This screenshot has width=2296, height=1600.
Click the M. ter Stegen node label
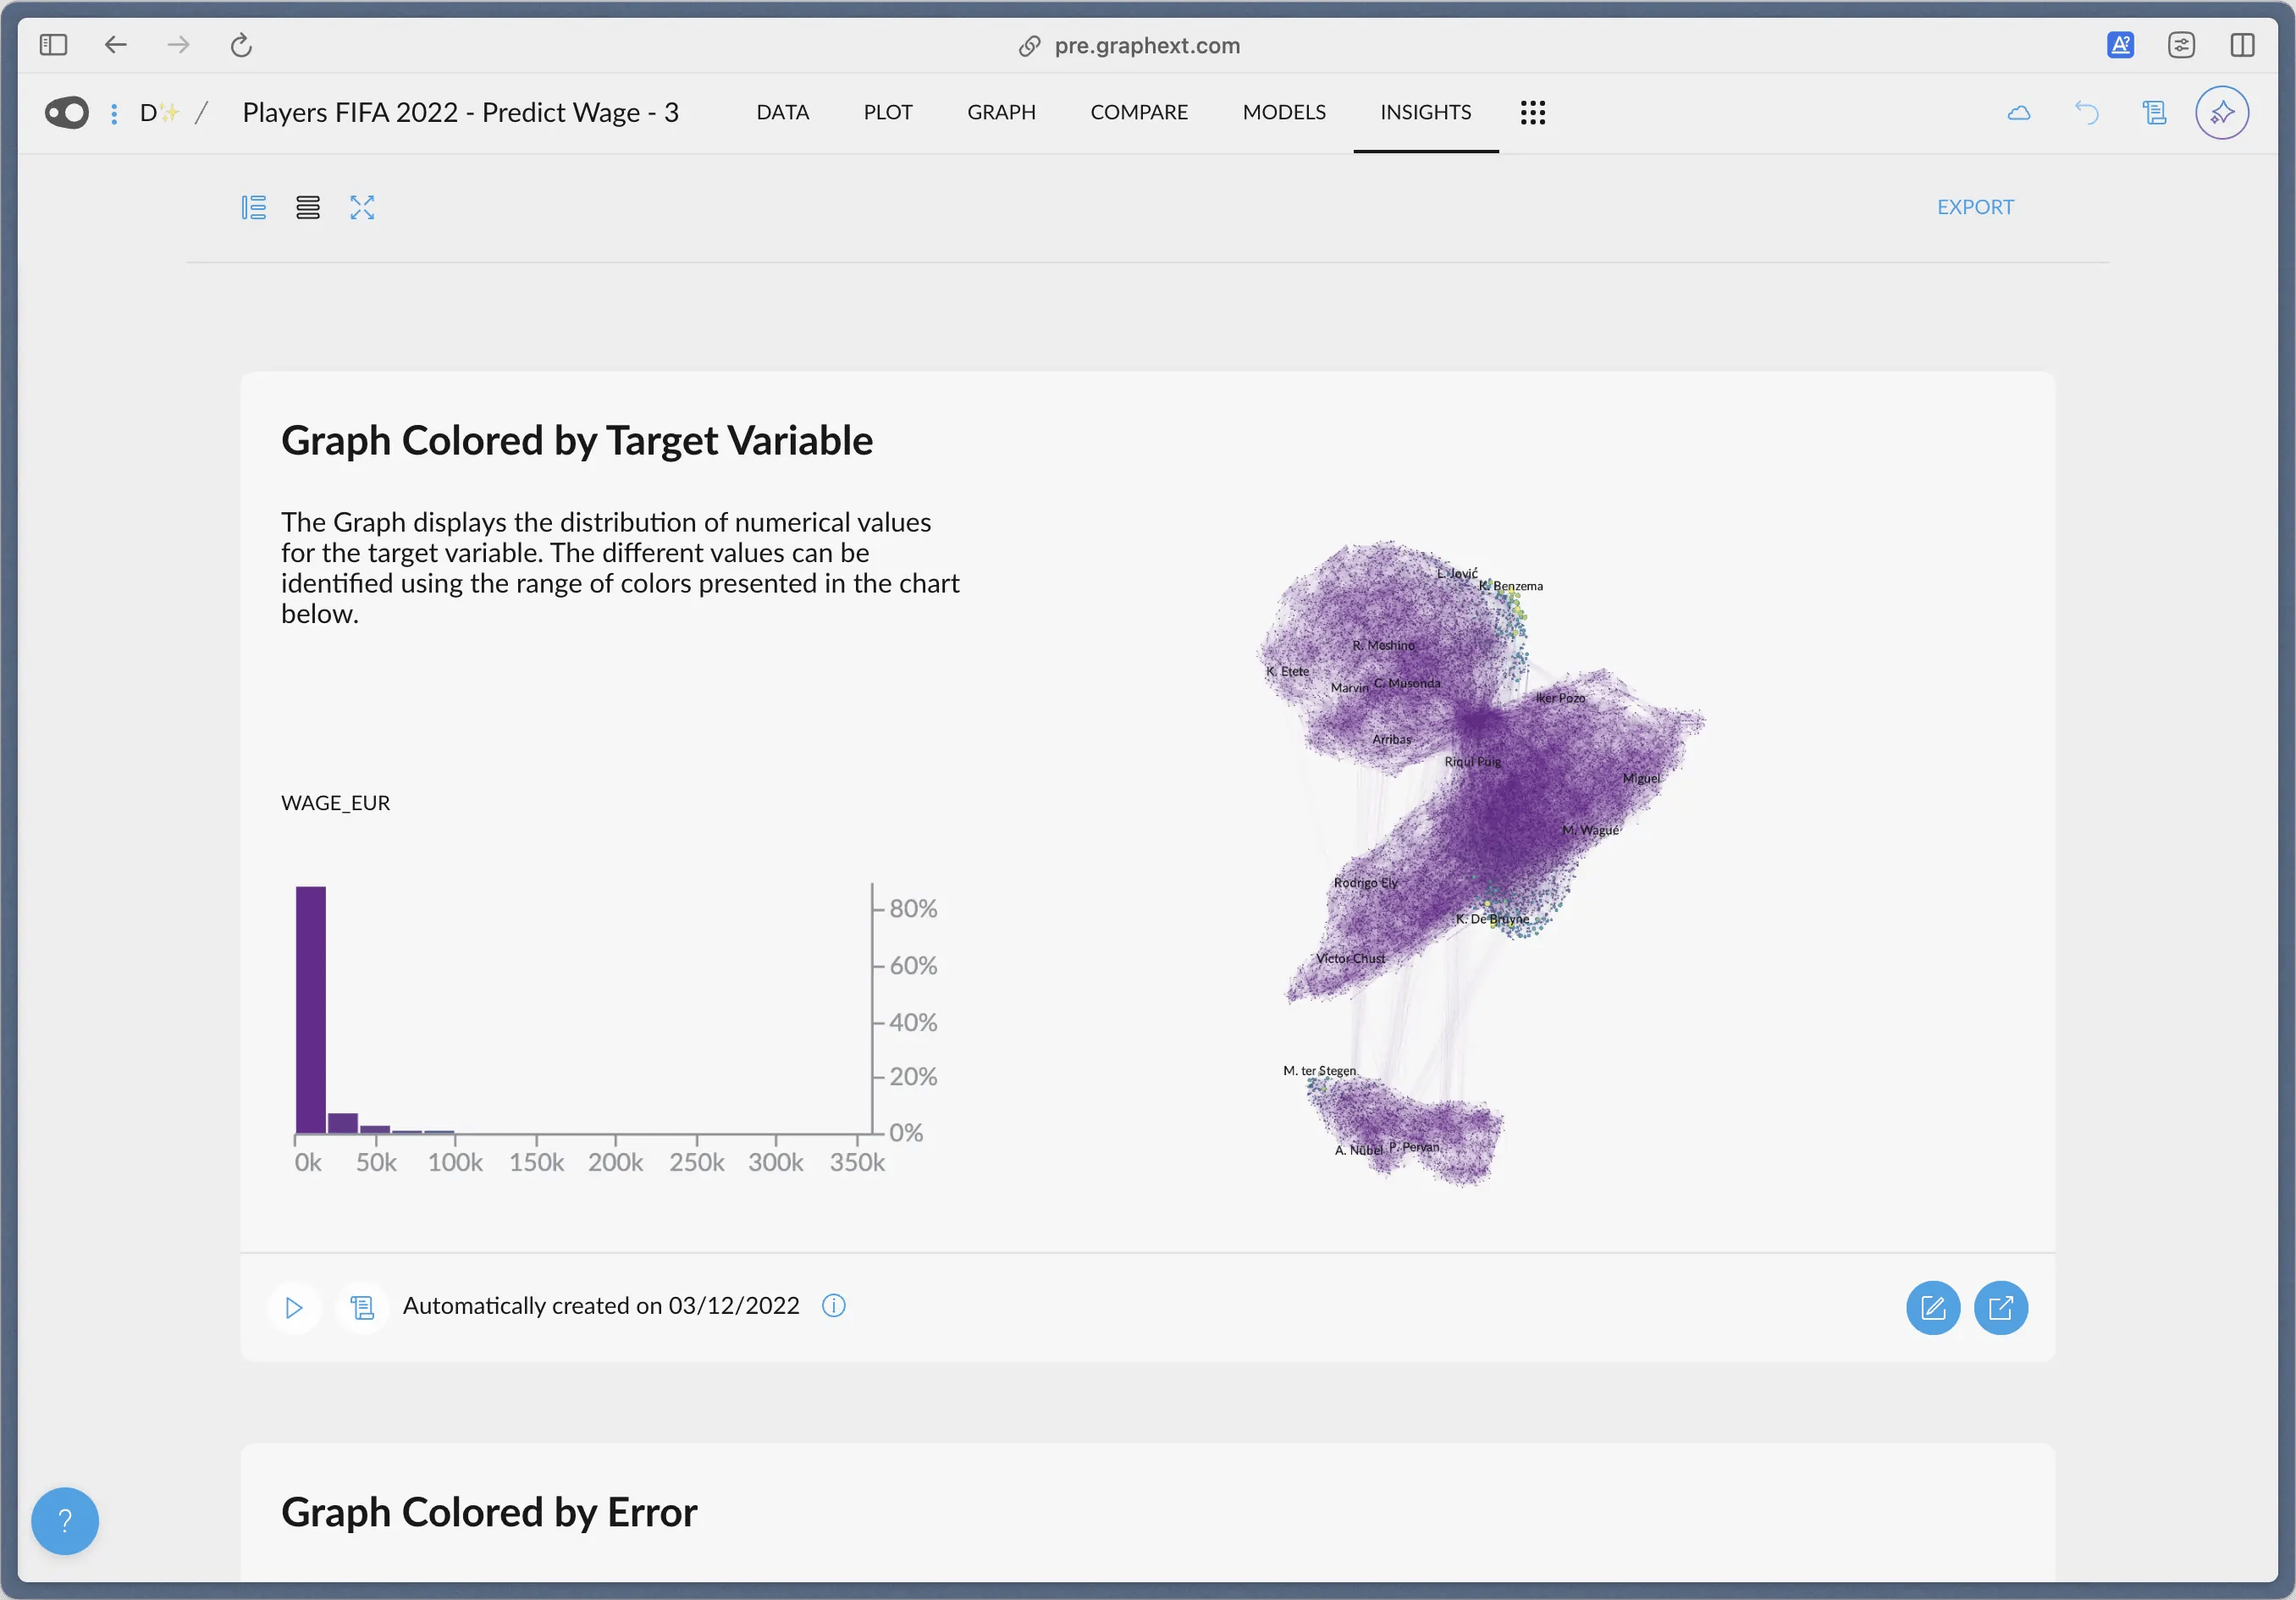coord(1319,1071)
